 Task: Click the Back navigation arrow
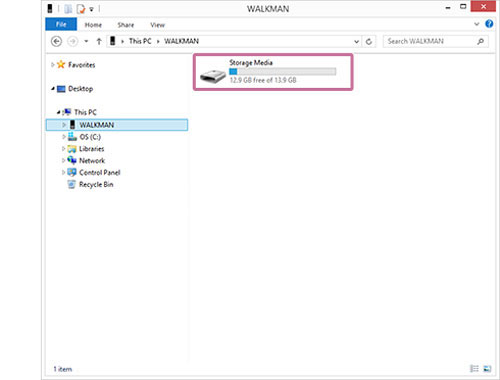coord(56,41)
